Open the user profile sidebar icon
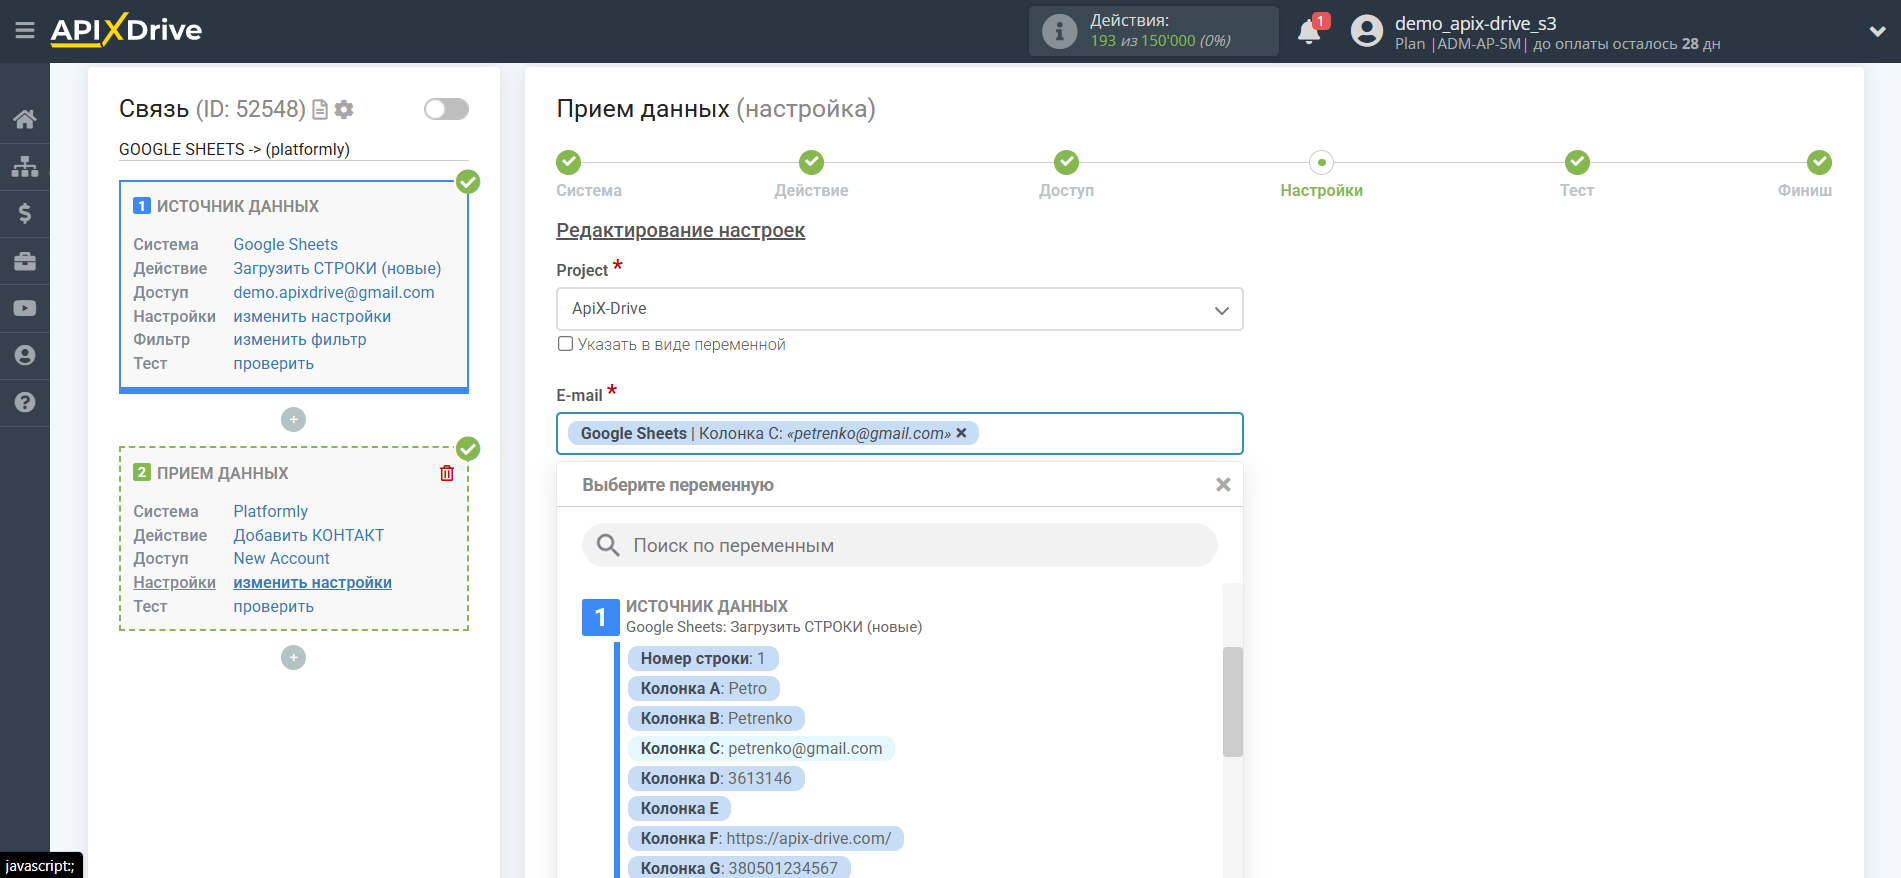1901x878 pixels. (x=25, y=355)
